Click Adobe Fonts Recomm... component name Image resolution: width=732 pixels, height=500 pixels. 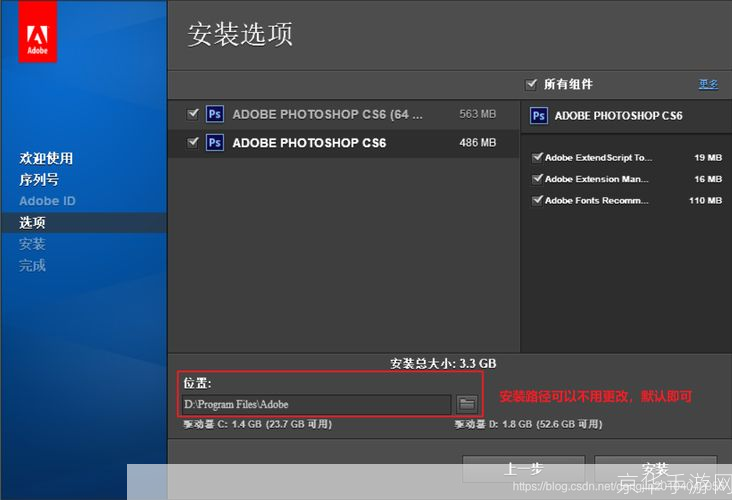(x=597, y=201)
